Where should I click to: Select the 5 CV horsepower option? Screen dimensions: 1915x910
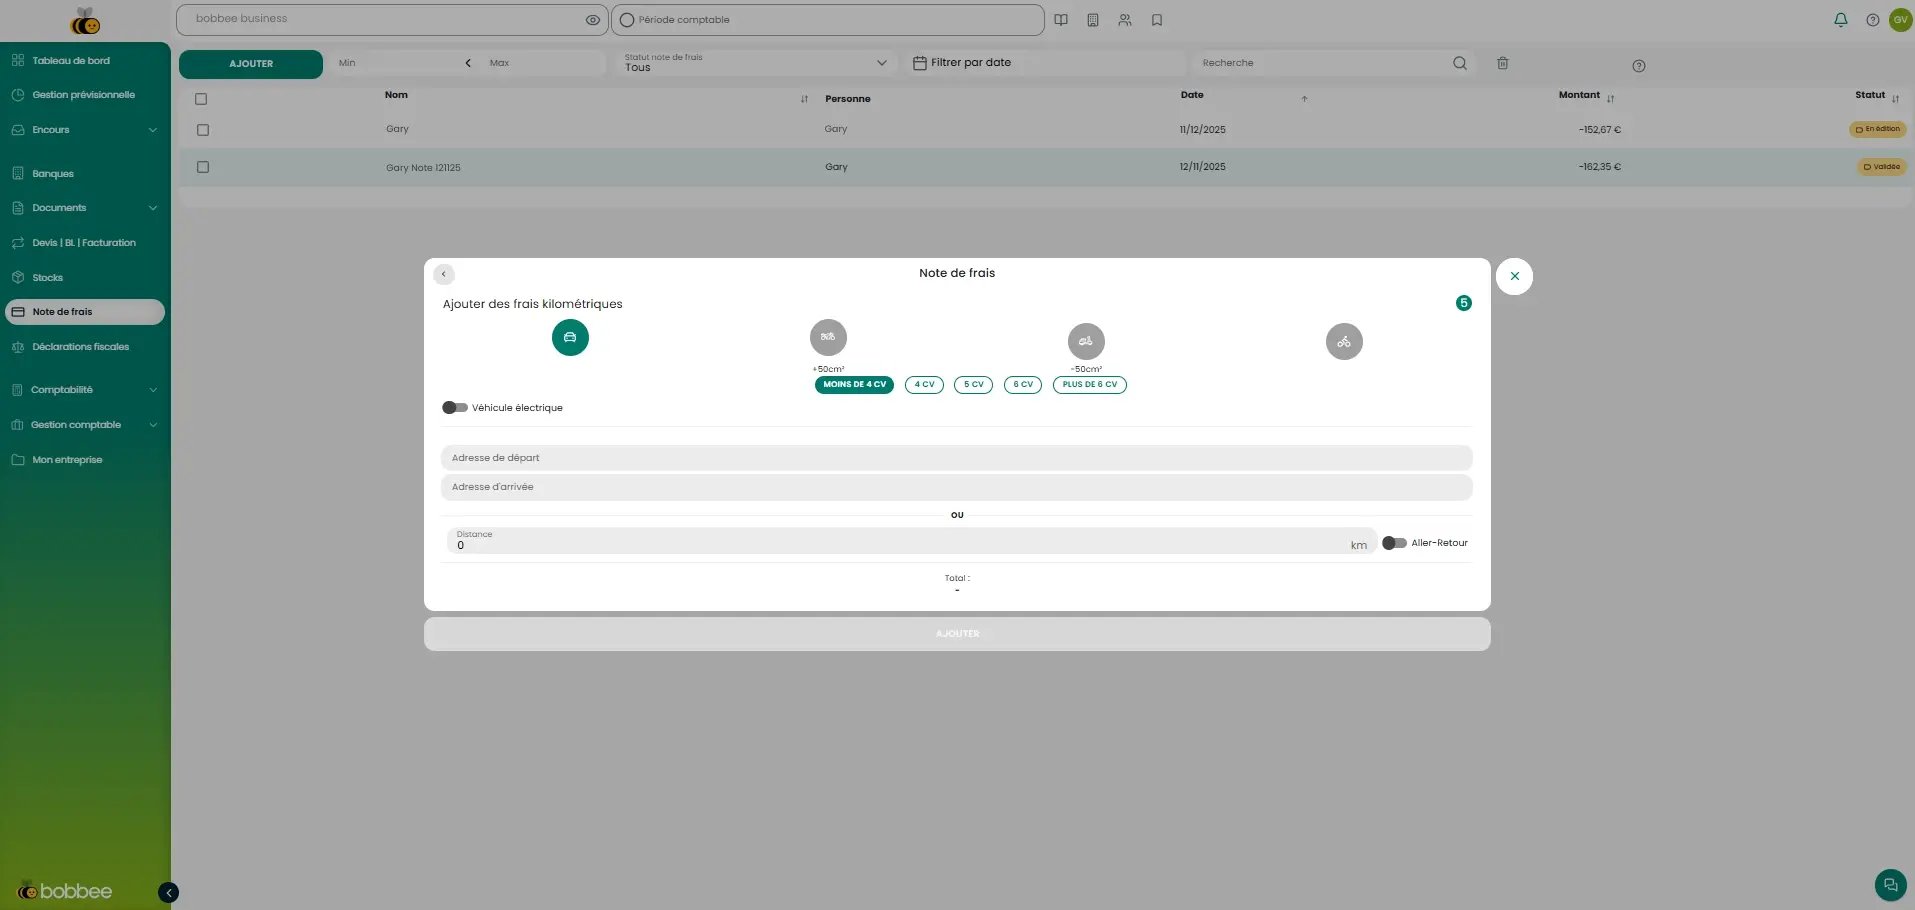pos(973,385)
